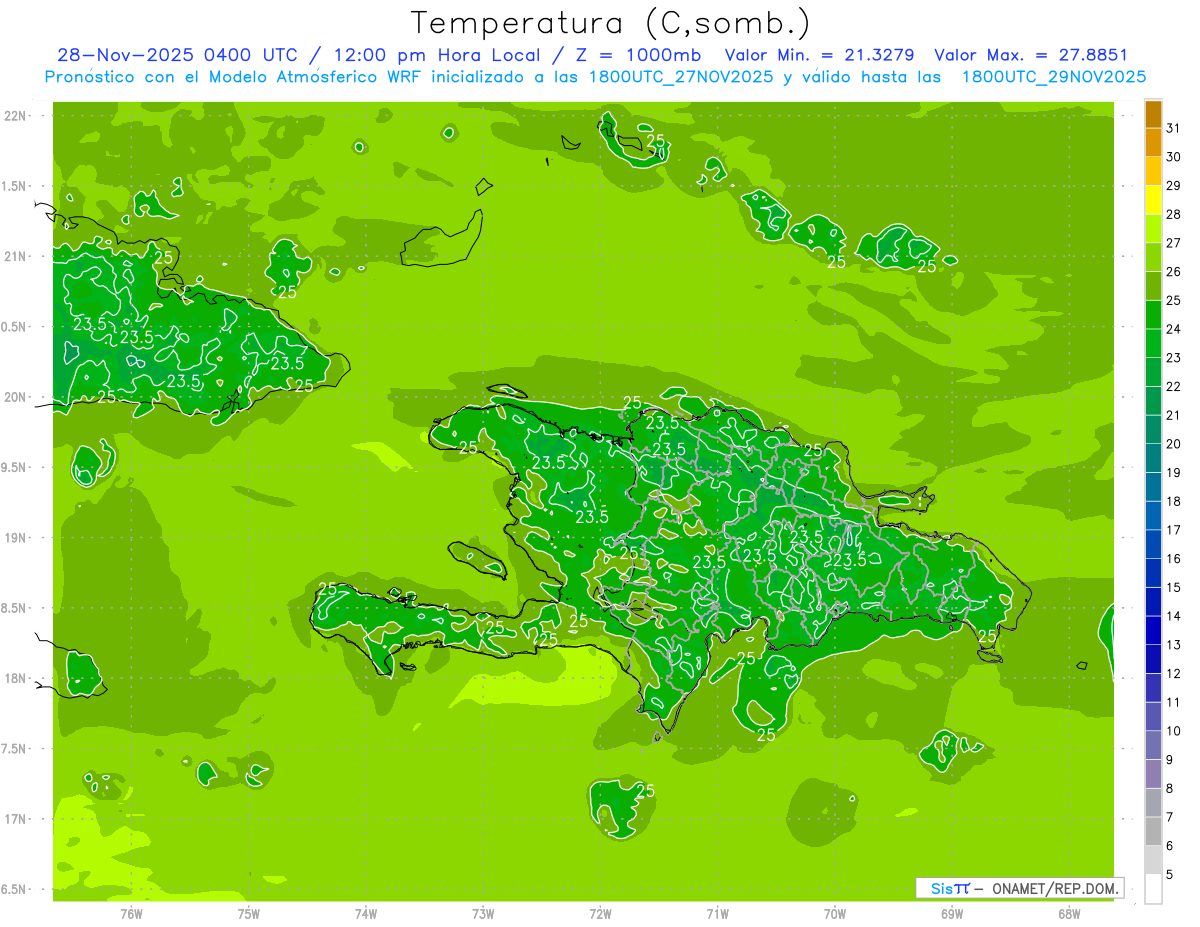The image size is (1200, 927).
Task: Click the "8" value on the color scale
Action: click(x=1170, y=789)
